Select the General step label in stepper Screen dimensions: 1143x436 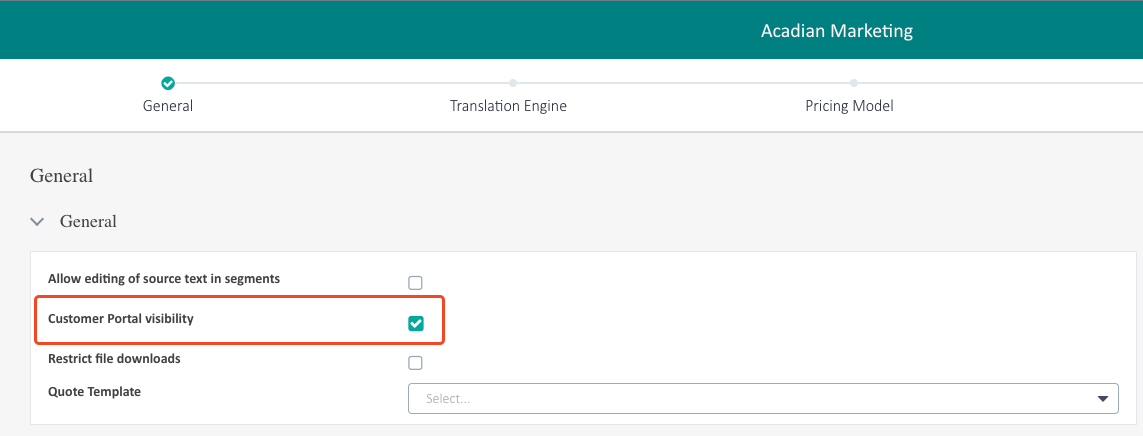click(x=168, y=106)
